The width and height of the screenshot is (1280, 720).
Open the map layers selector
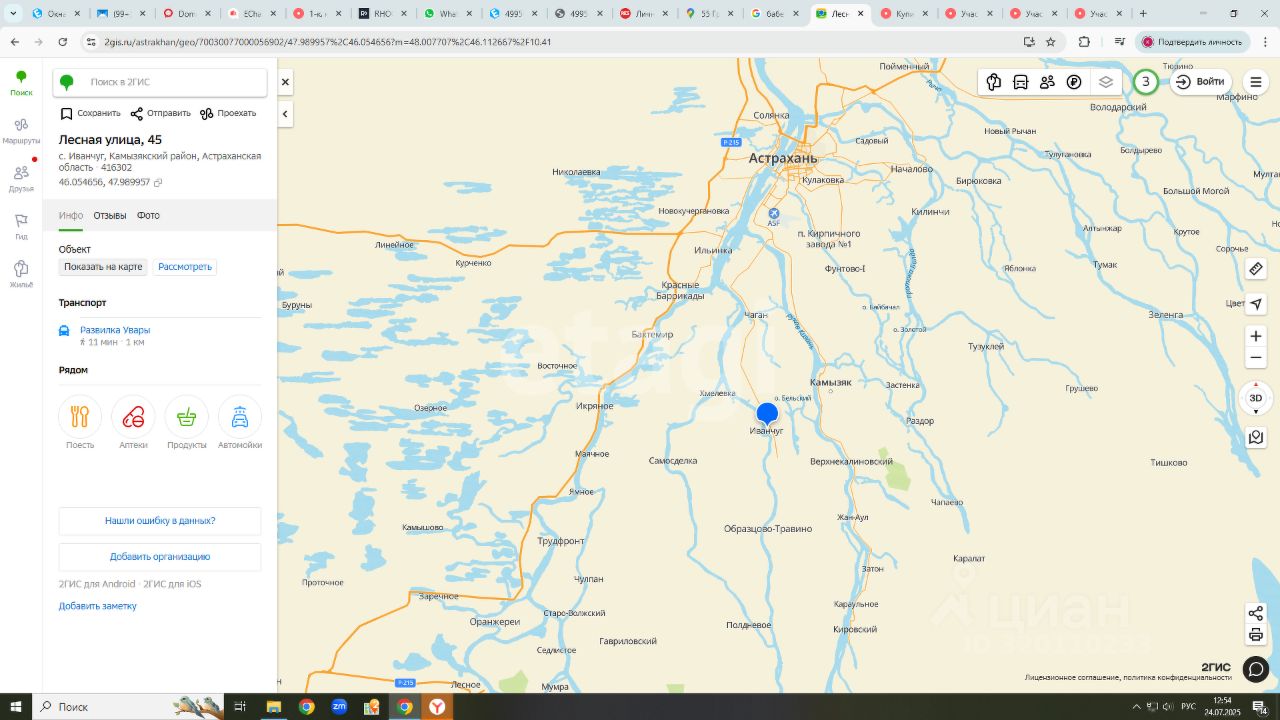pos(1105,82)
